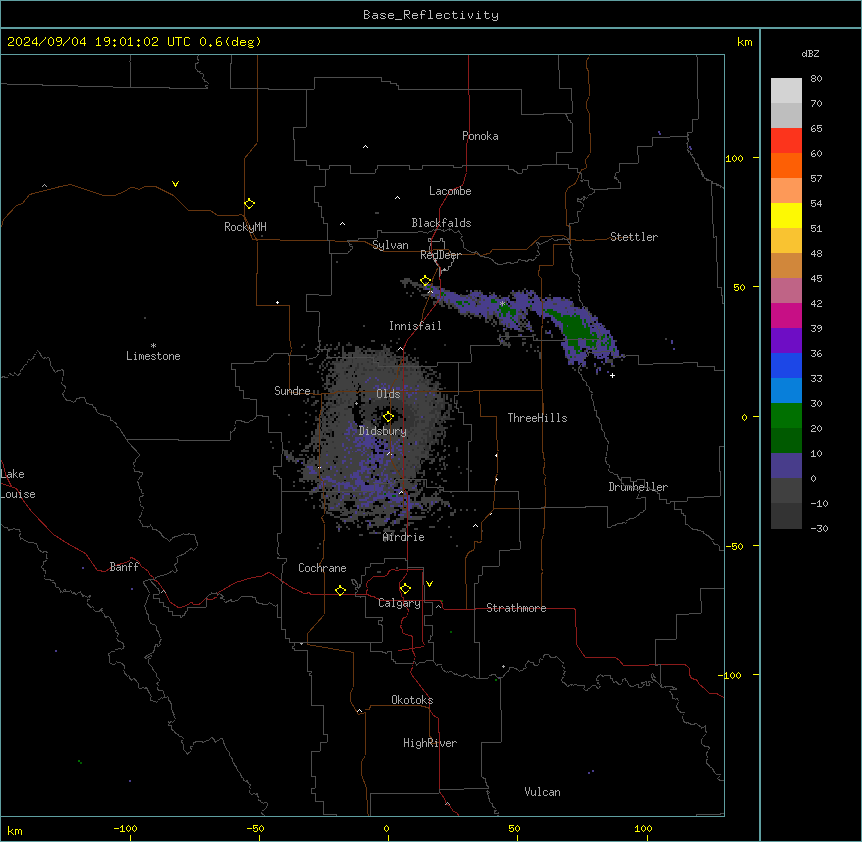862x842 pixels.
Task: Click the Innisfail city label
Action: (415, 326)
